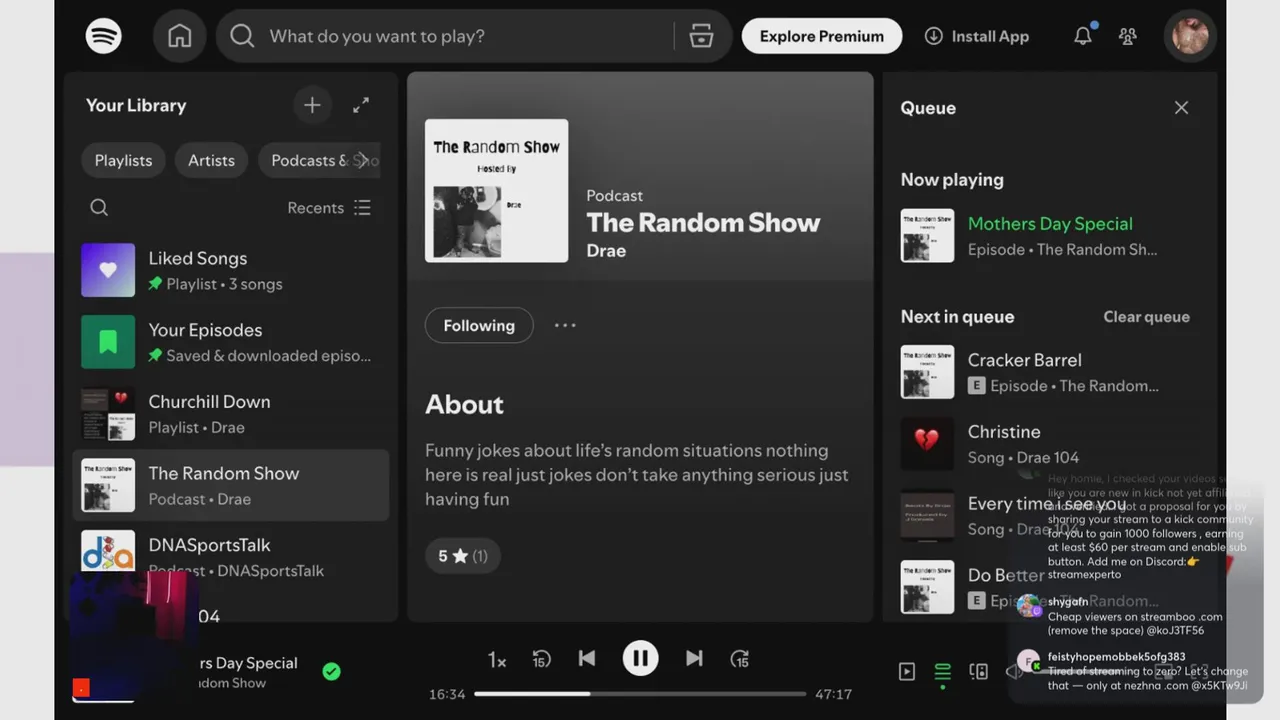Viewport: 1280px width, 720px height.
Task: Play Do Better episode from queue
Action: 1046,587
